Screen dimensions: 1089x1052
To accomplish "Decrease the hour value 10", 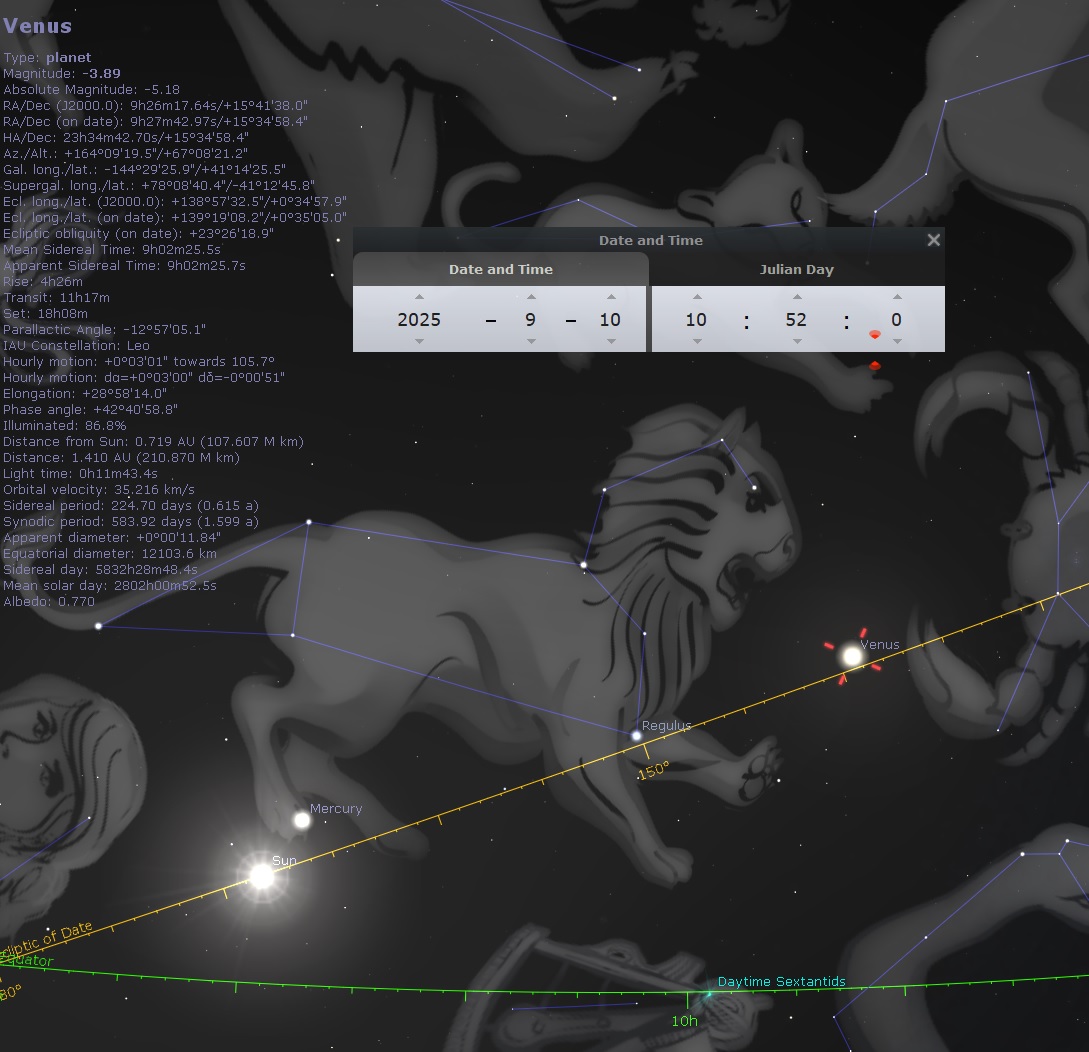I will point(697,341).
